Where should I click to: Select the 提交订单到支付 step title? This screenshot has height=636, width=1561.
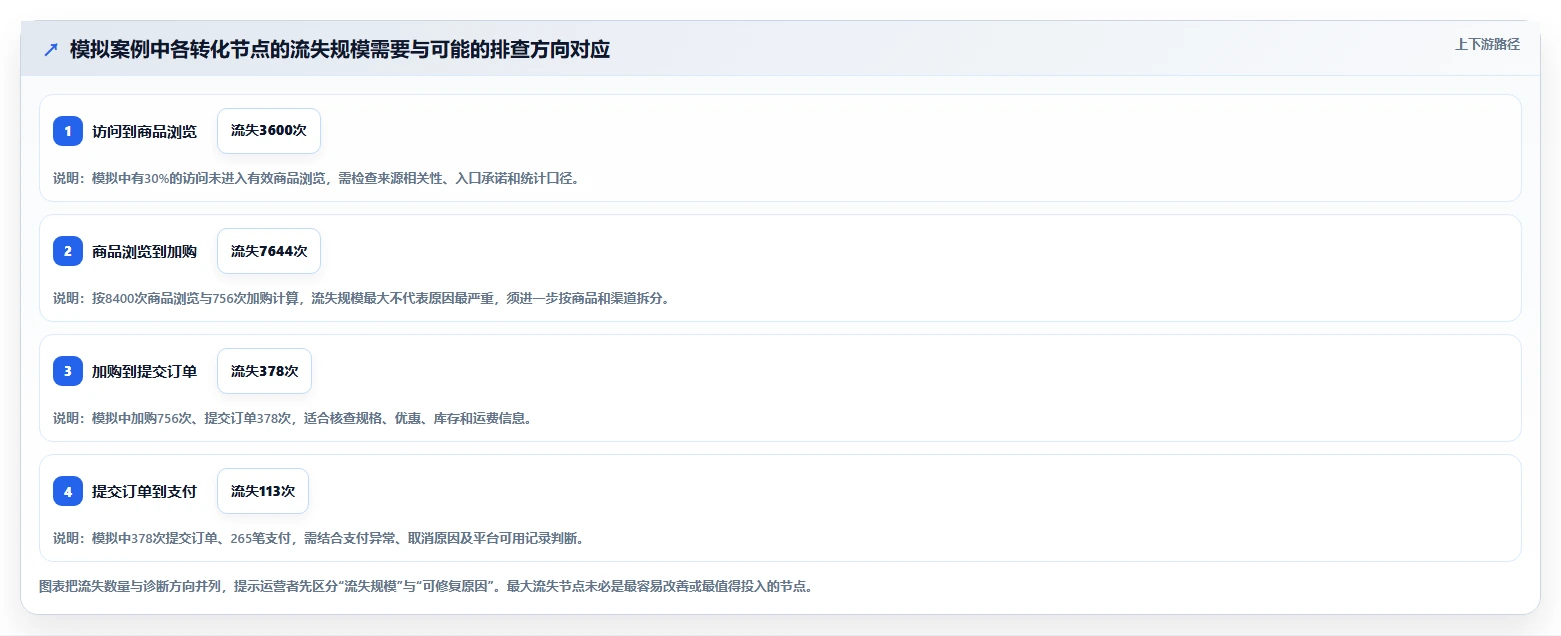[x=144, y=492]
